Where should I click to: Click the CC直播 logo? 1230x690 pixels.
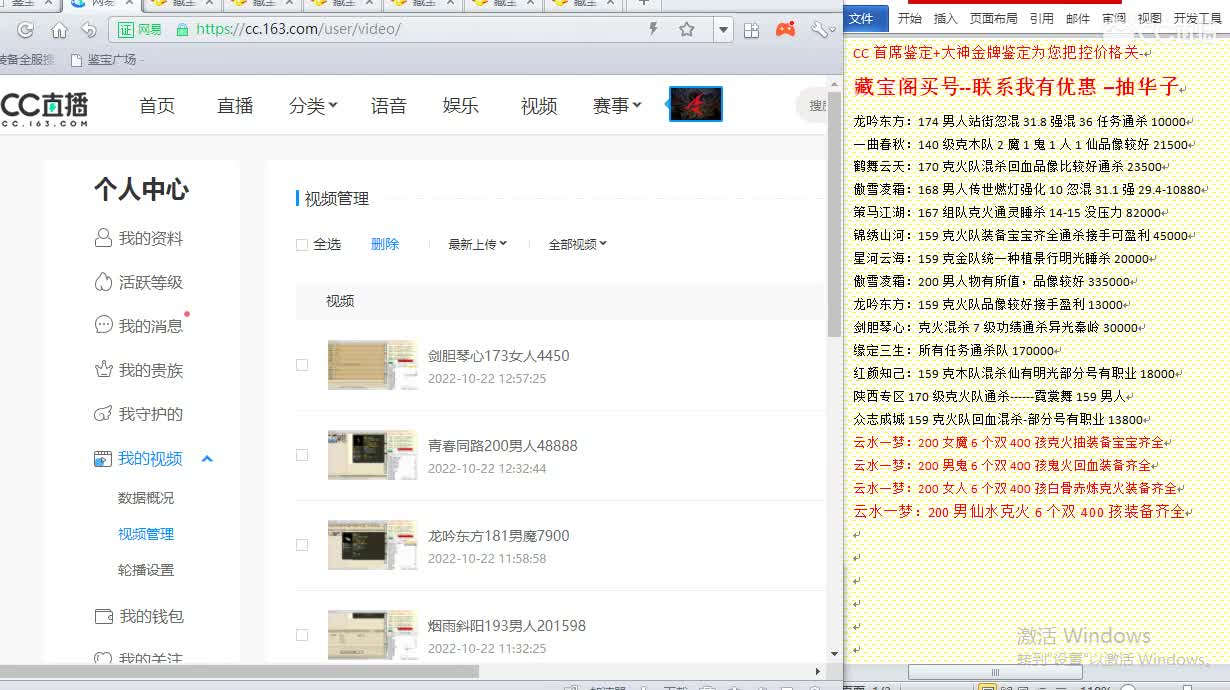[x=44, y=108]
